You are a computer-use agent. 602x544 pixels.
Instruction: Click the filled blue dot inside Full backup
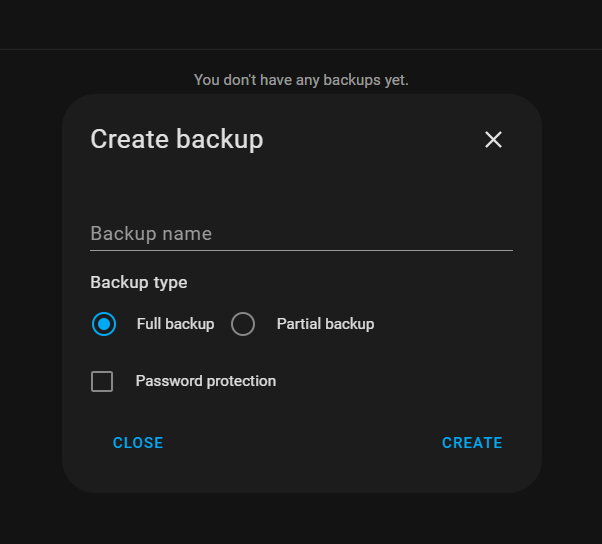coord(104,324)
